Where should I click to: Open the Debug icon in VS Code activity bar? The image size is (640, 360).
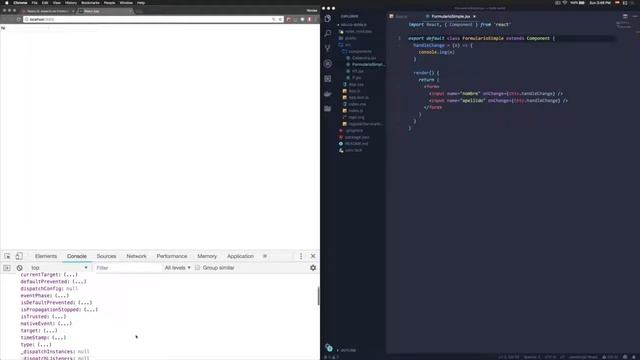pos(328,63)
